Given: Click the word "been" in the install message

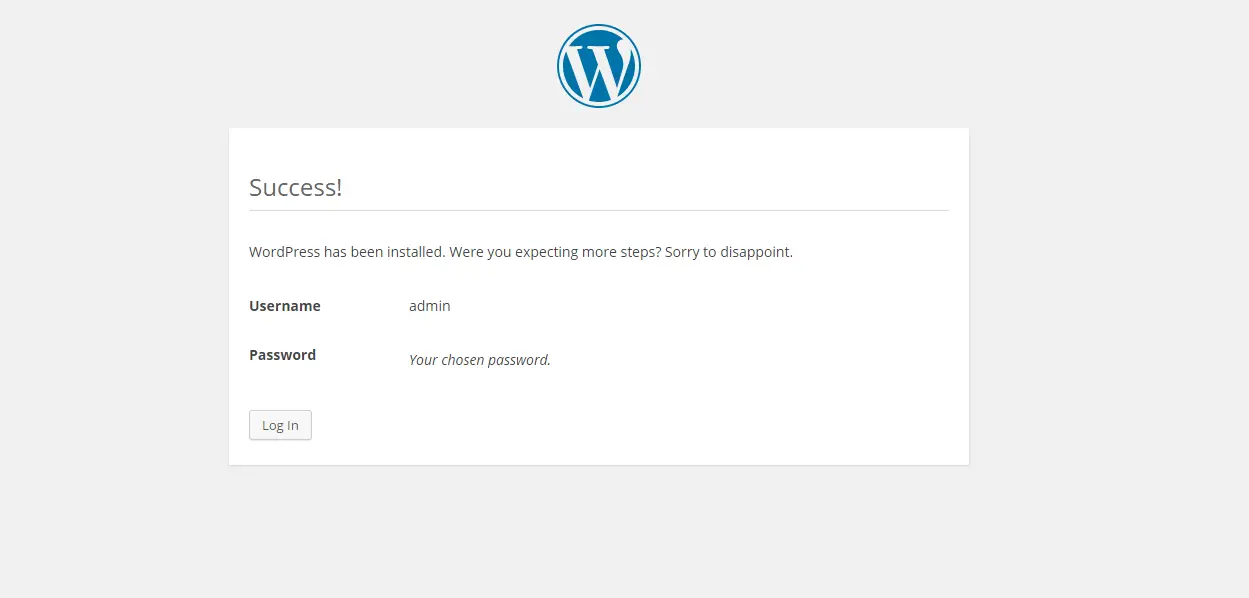Looking at the screenshot, I should 366,252.
